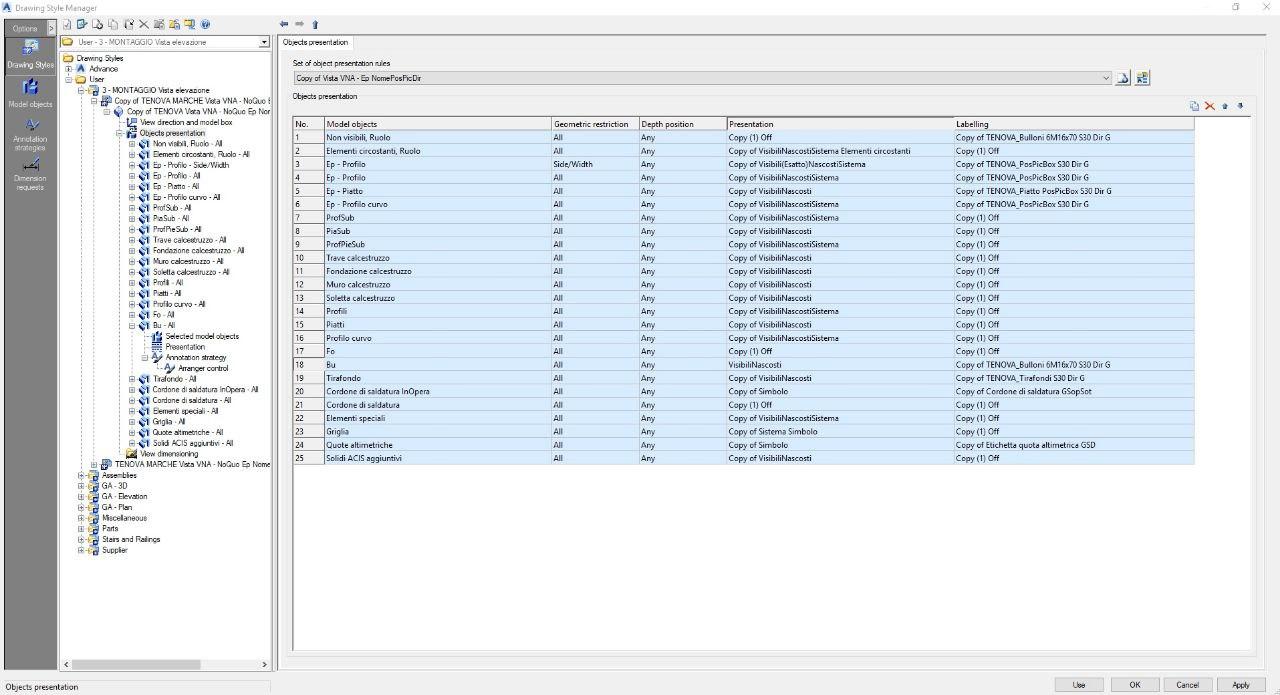Viewport: 1280px width, 695px height.
Task: Open the User style category dropdown
Action: [264, 43]
